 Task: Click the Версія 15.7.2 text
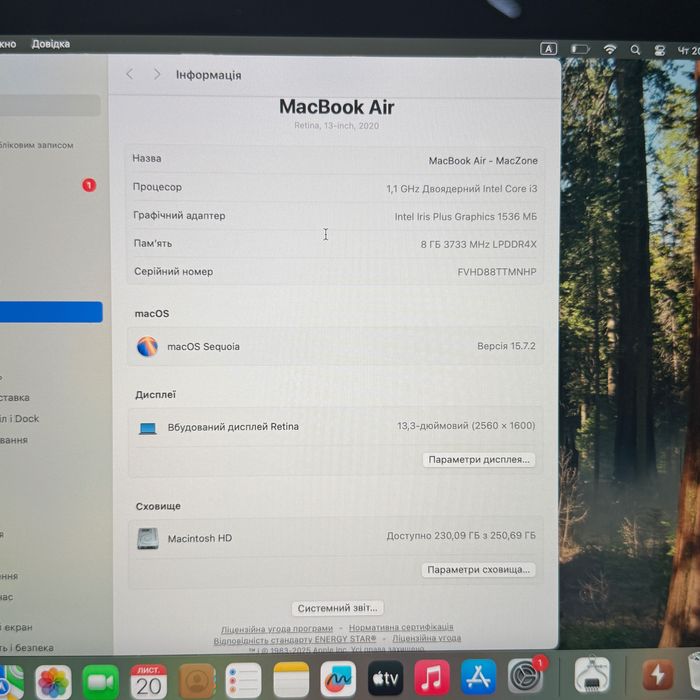tap(506, 346)
